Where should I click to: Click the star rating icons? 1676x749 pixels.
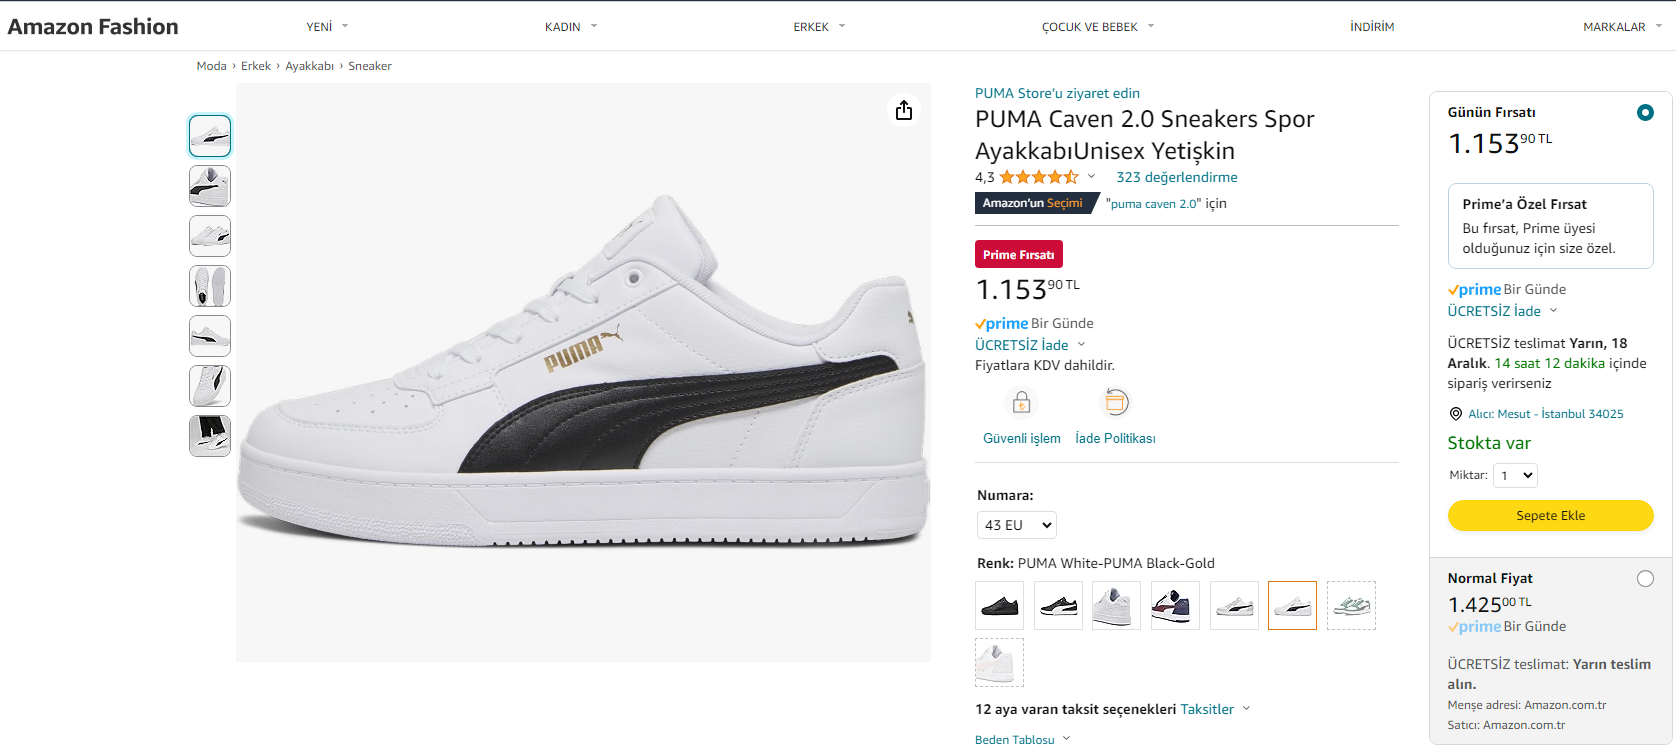click(1039, 177)
